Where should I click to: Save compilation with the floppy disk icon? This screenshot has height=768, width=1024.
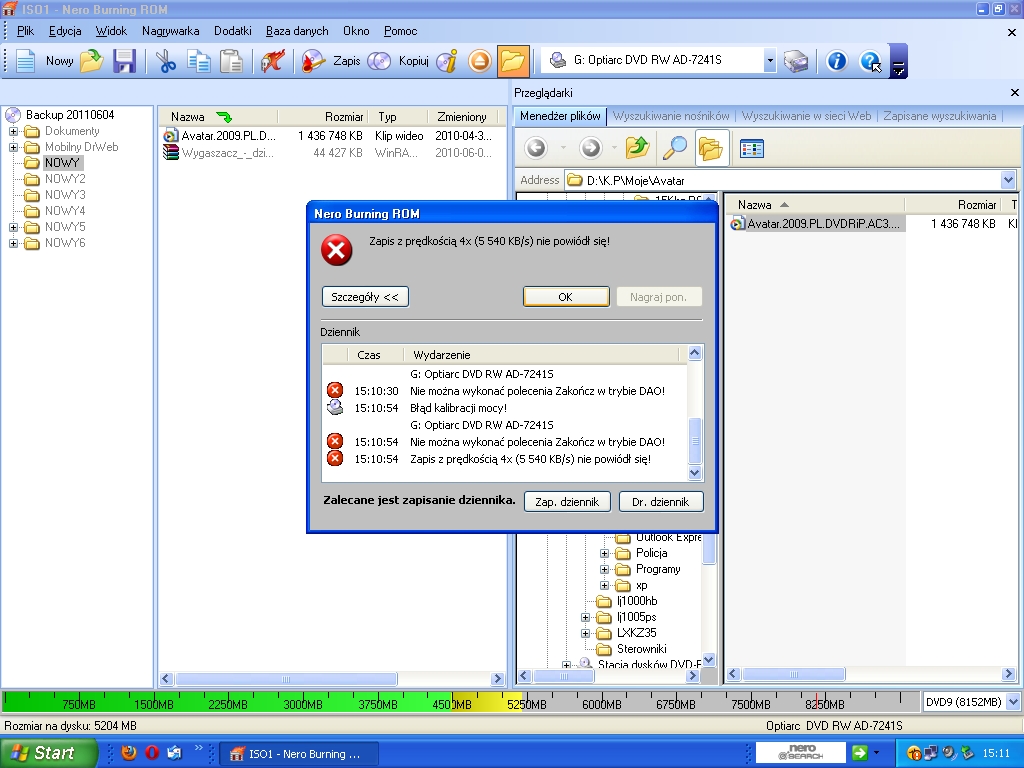124,61
